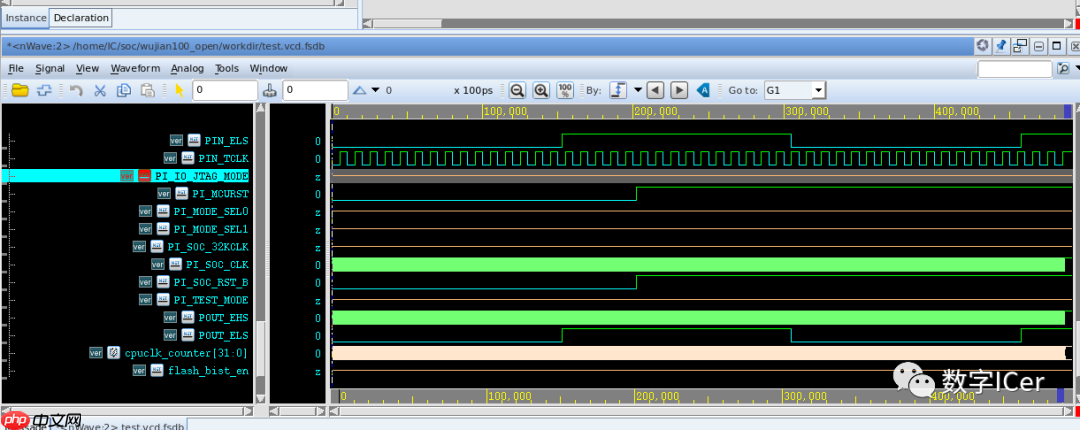The width and height of the screenshot is (1080, 430).
Task: Jump to next edge with right arrow
Action: tap(679, 90)
